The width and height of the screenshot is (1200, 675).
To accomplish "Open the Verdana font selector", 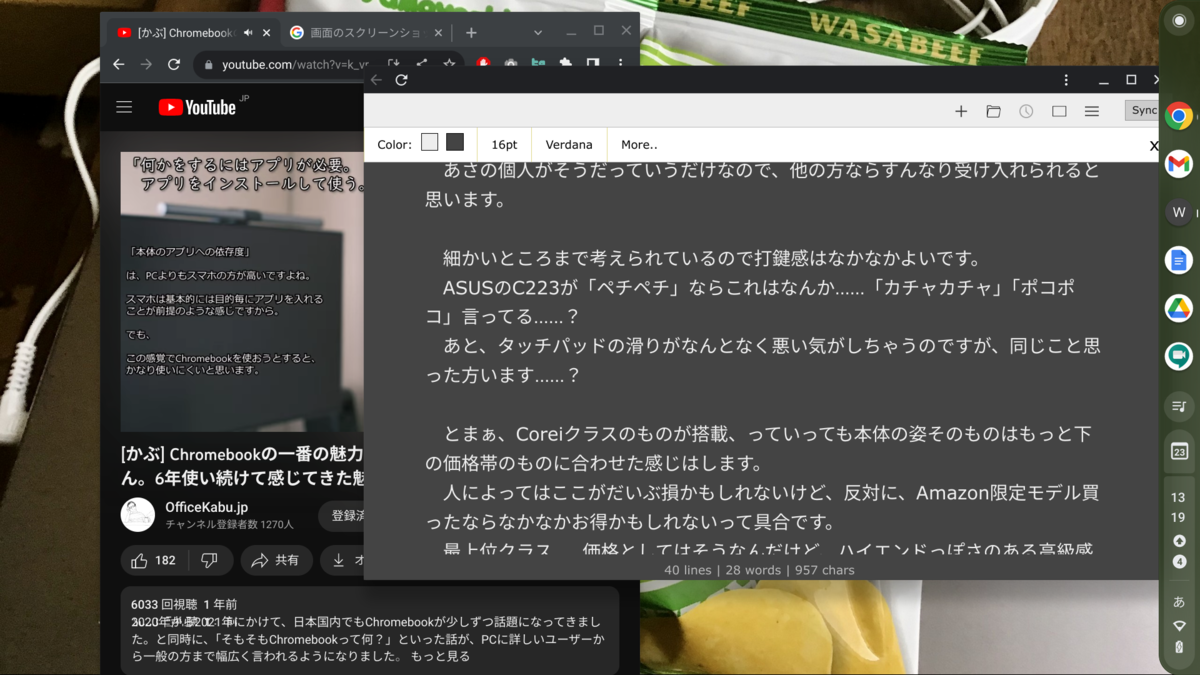I will pos(569,144).
